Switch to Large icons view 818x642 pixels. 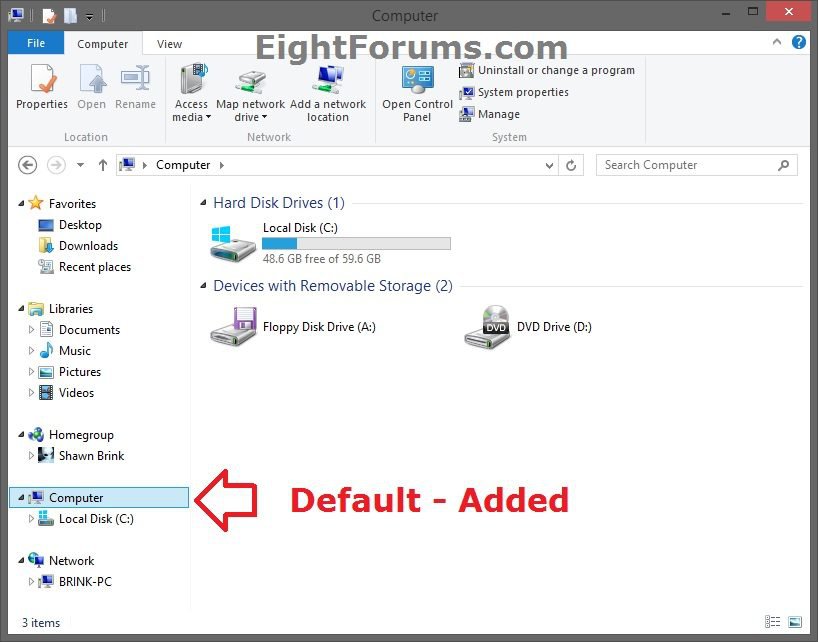[x=795, y=621]
